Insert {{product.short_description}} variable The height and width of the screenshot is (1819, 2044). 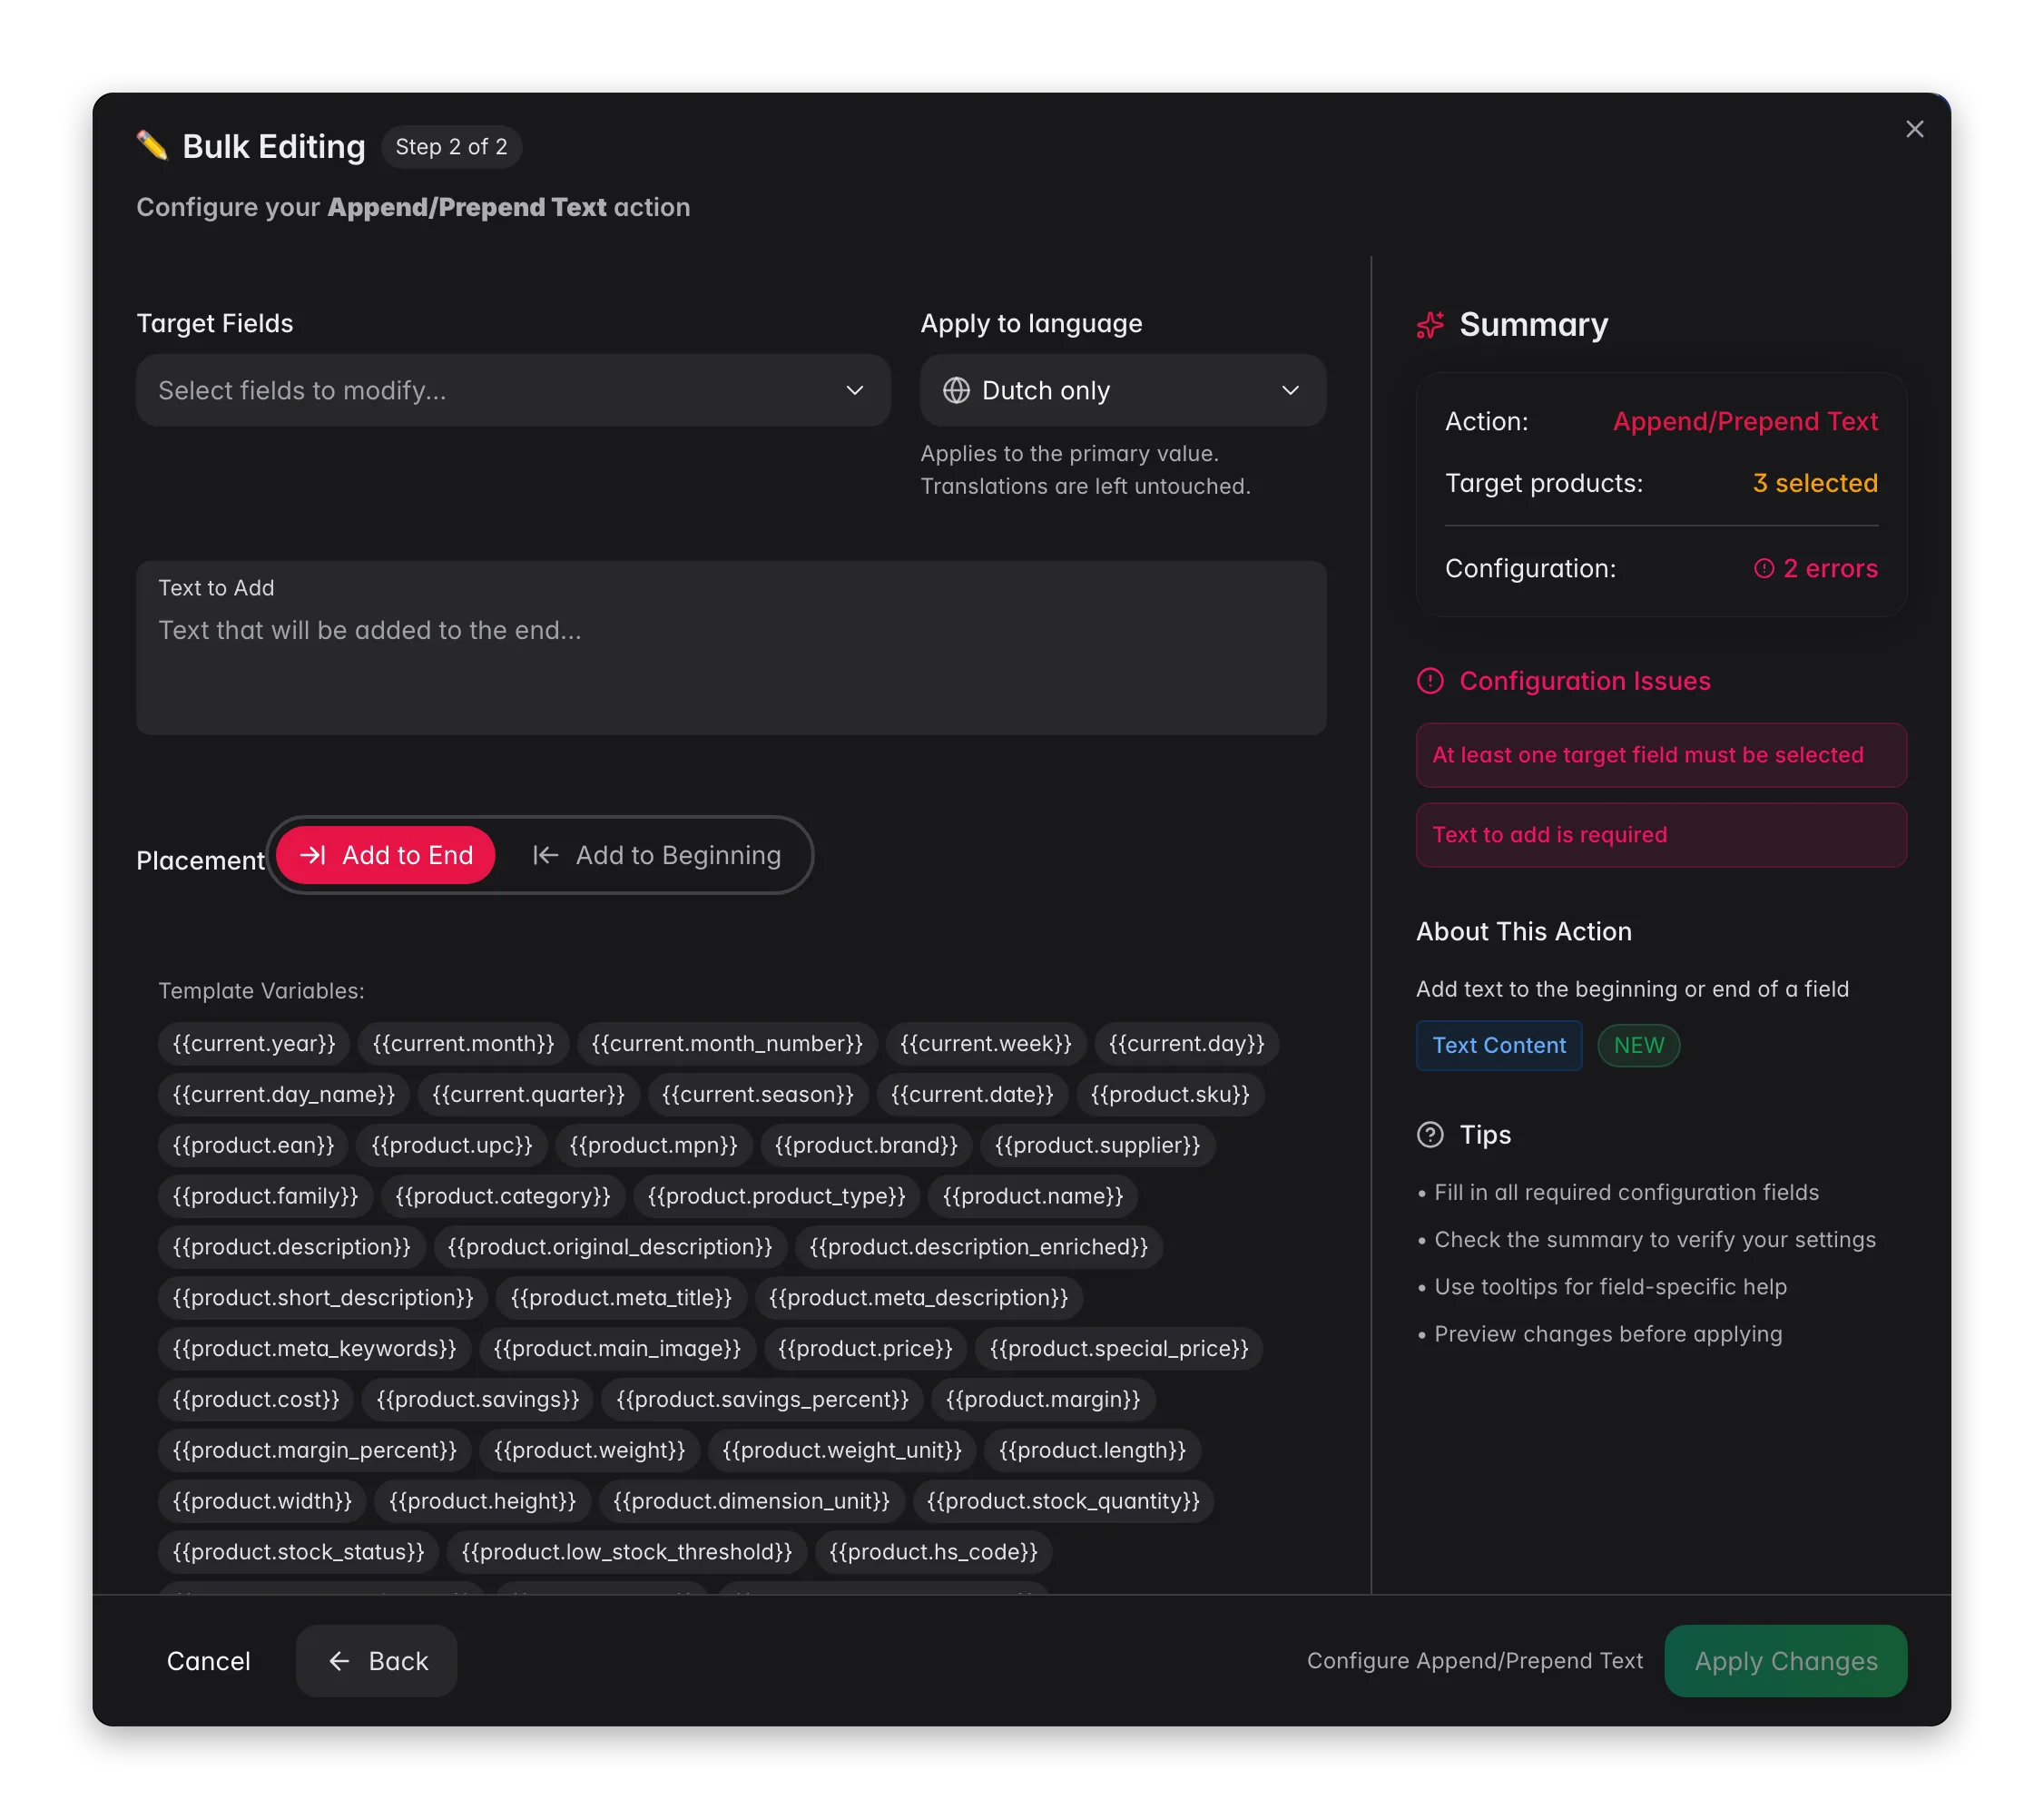323,1298
